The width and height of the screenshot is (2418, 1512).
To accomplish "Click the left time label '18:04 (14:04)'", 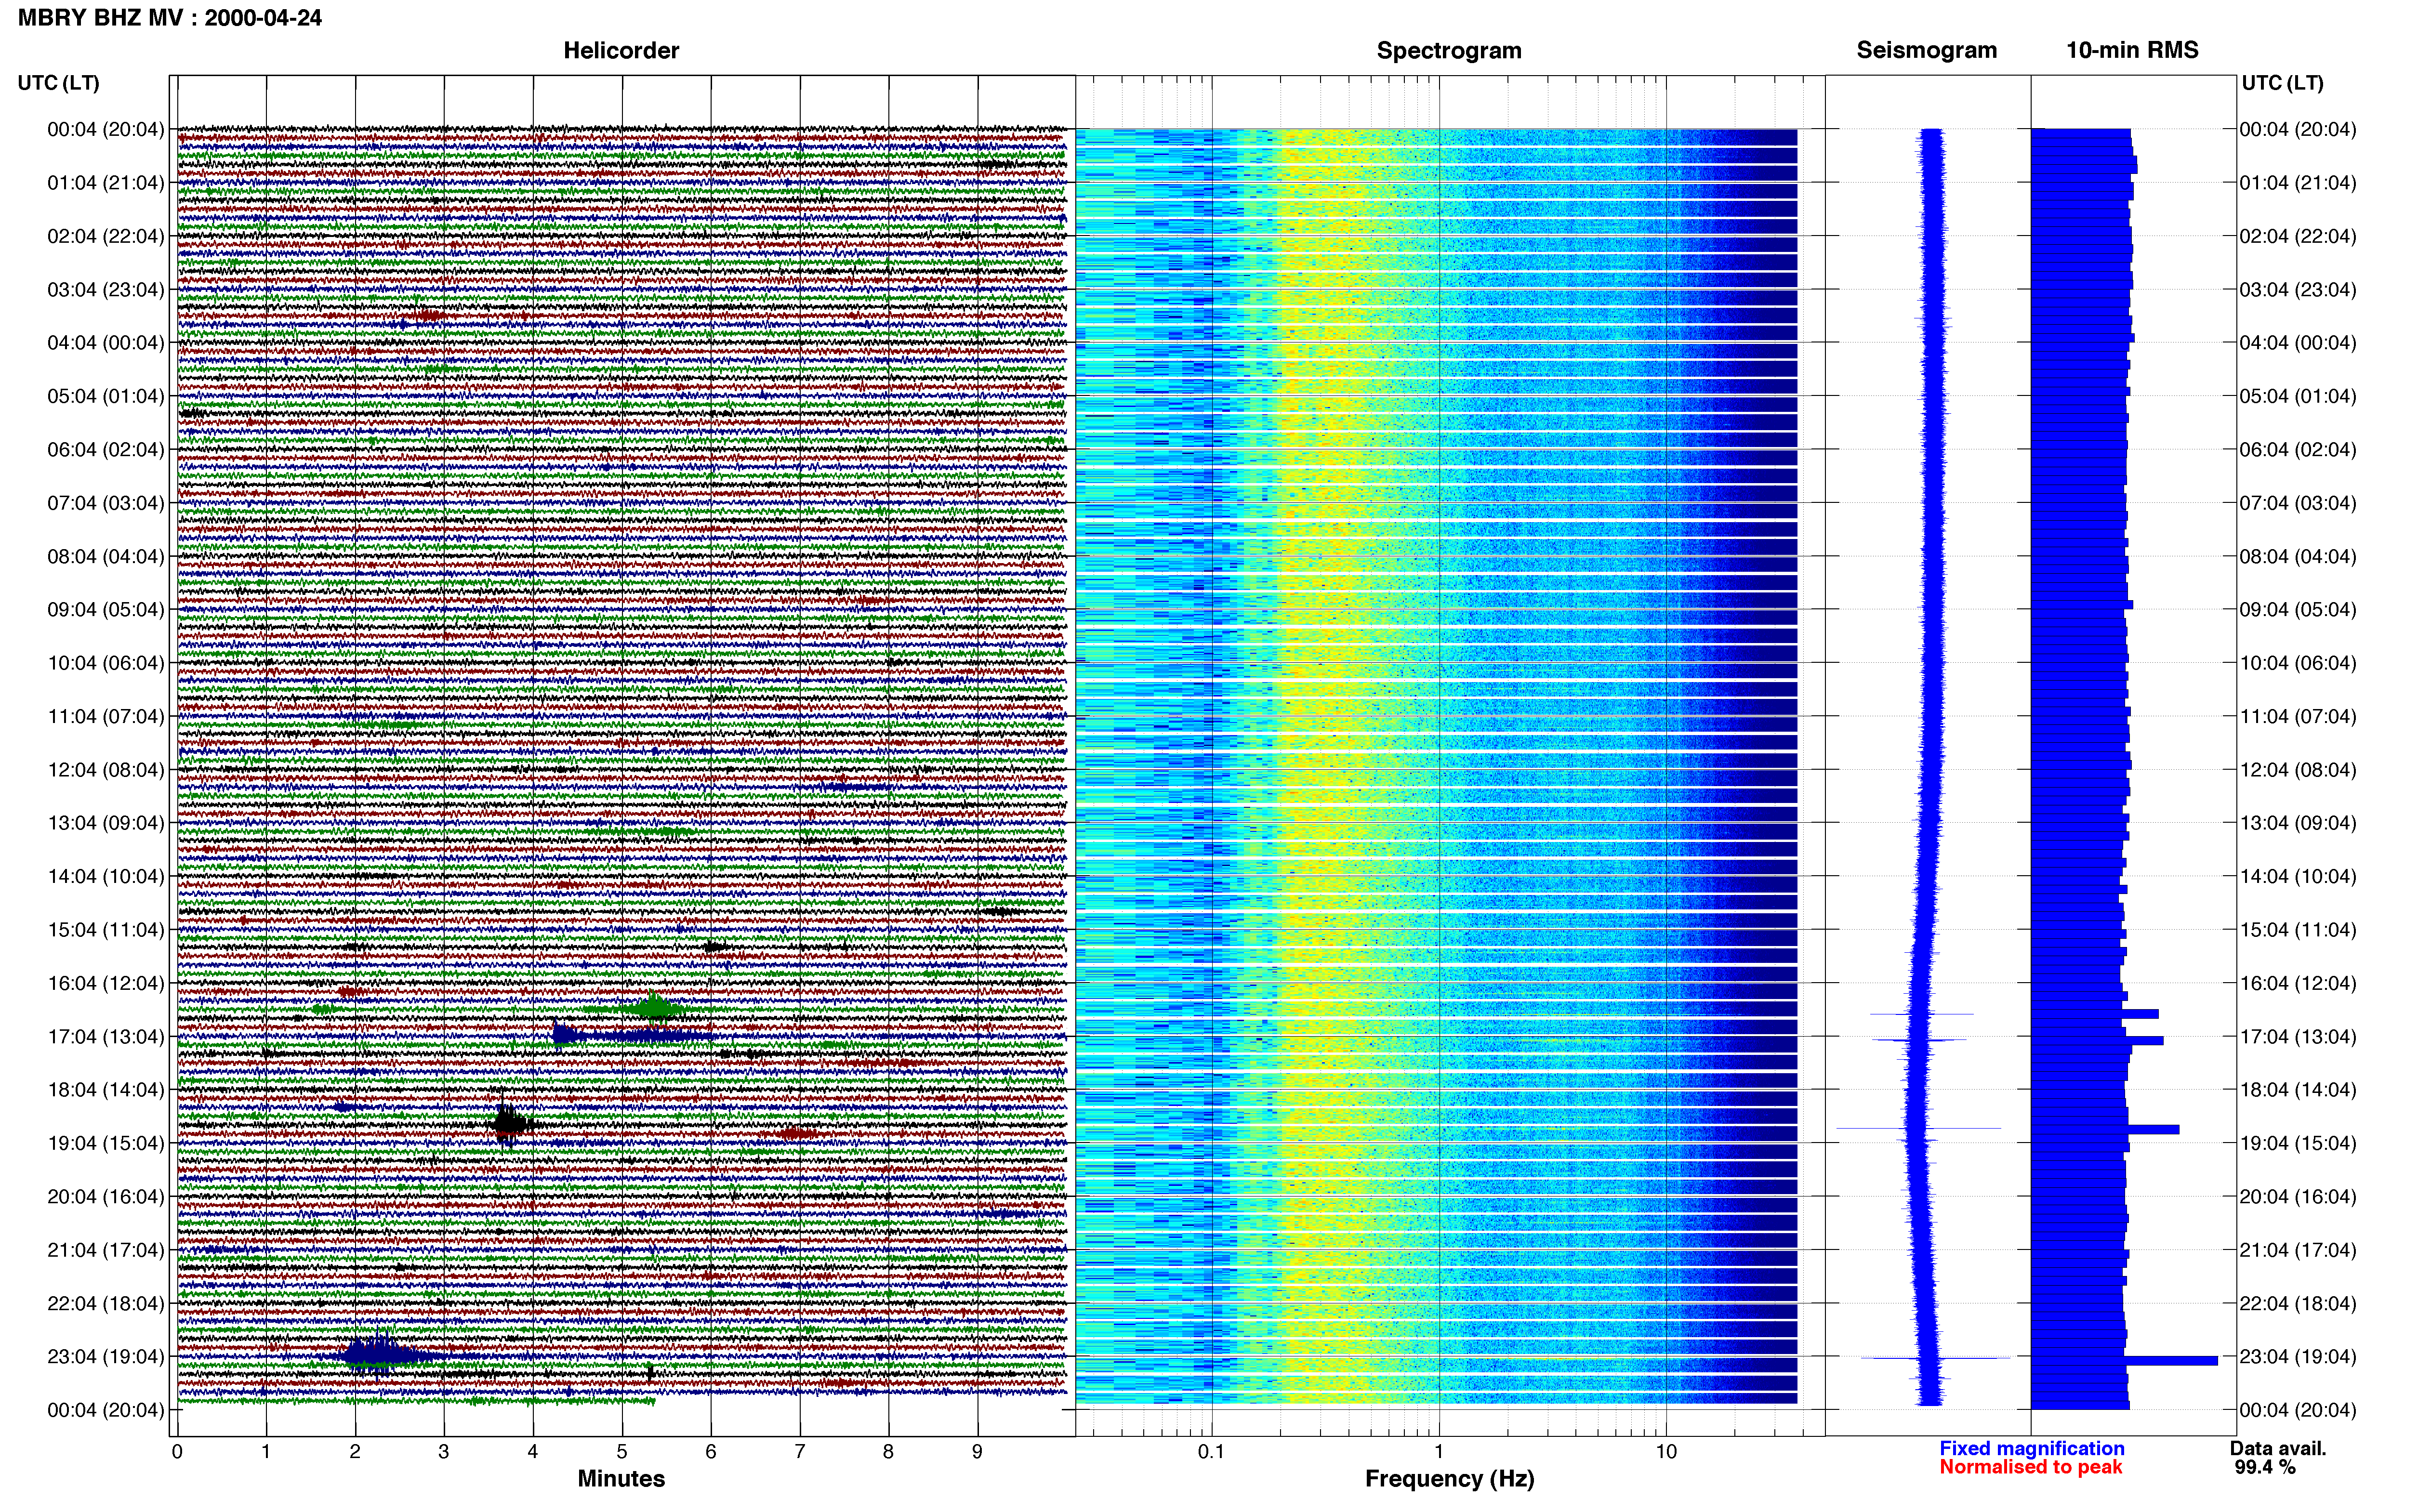I will pos(105,1090).
